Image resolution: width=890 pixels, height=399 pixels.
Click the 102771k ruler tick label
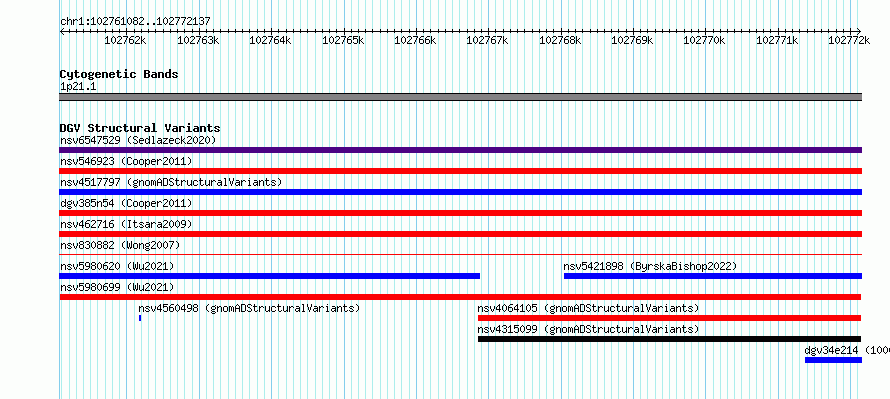point(776,40)
